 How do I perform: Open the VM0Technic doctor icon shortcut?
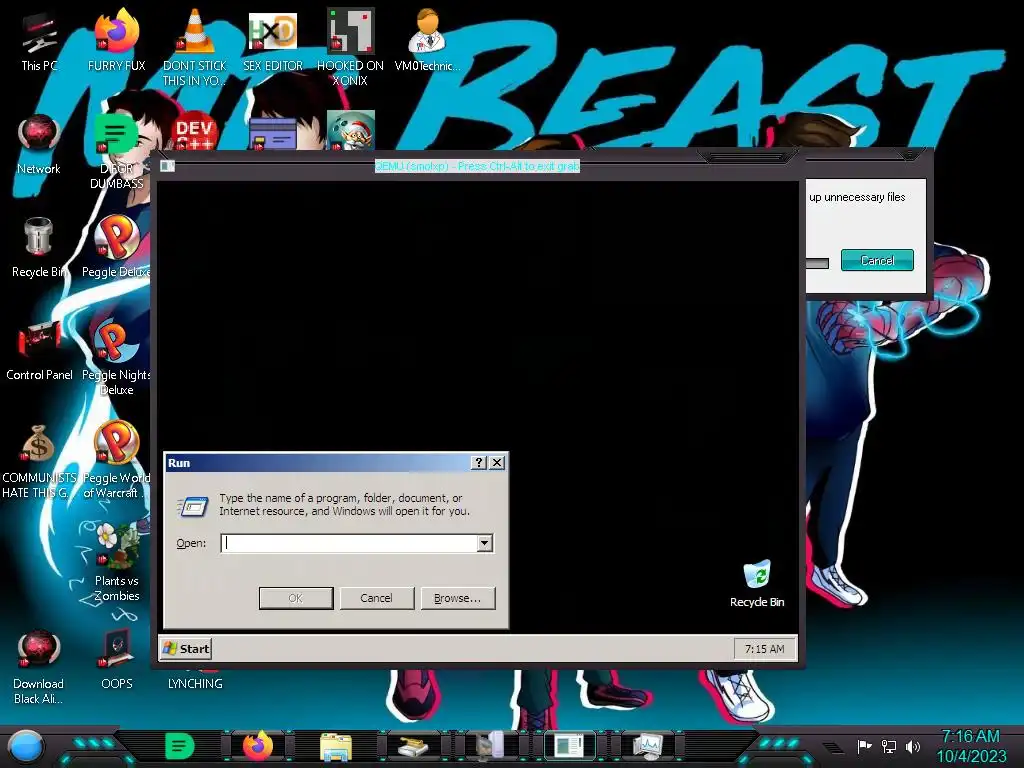(427, 40)
